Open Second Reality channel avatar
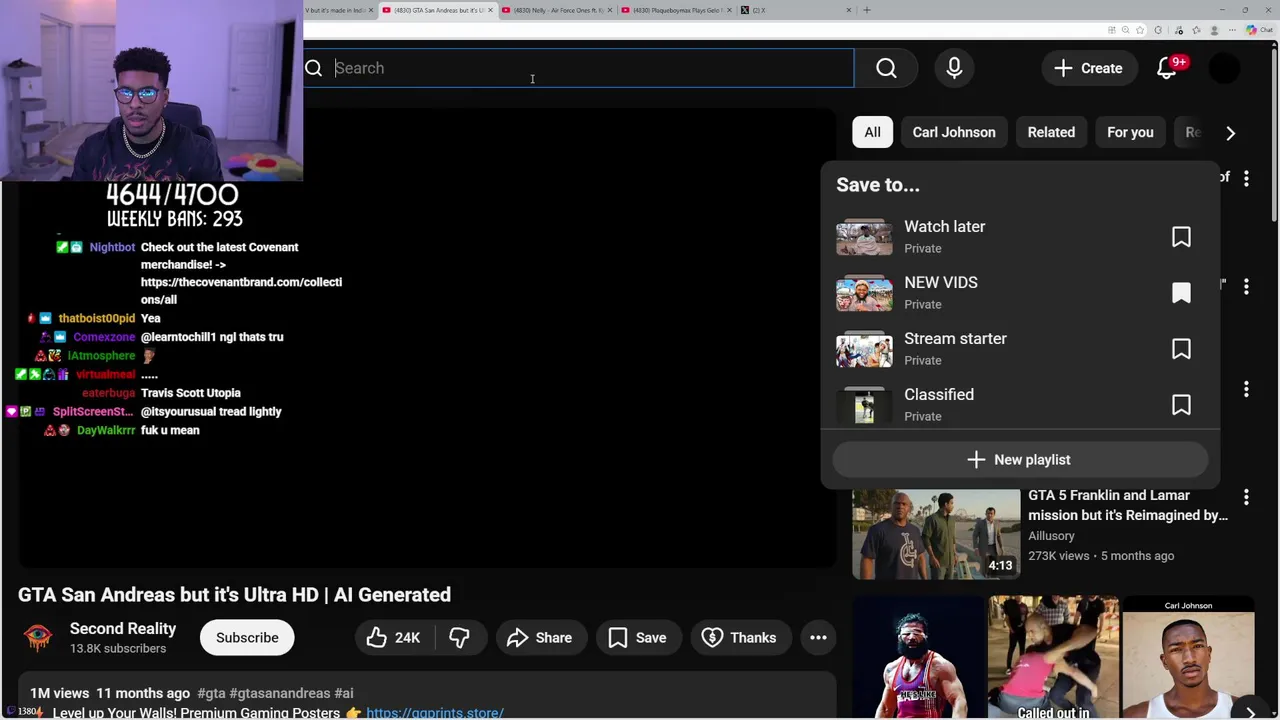The height and width of the screenshot is (720, 1280). (38, 638)
